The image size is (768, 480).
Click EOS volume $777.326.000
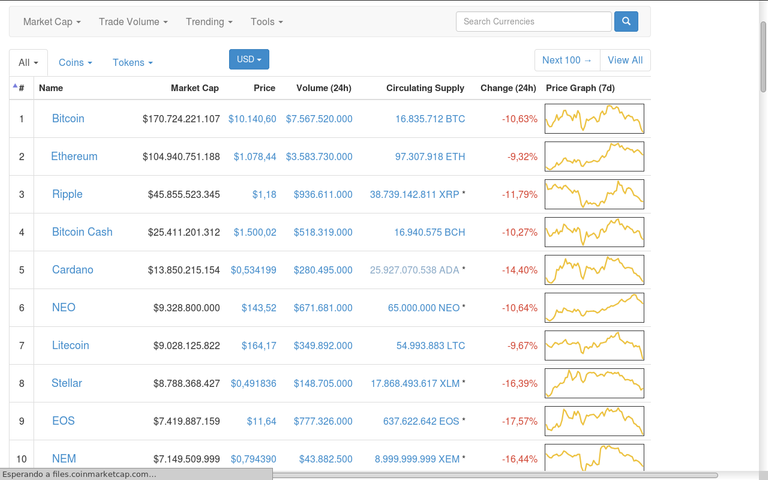(x=323, y=421)
